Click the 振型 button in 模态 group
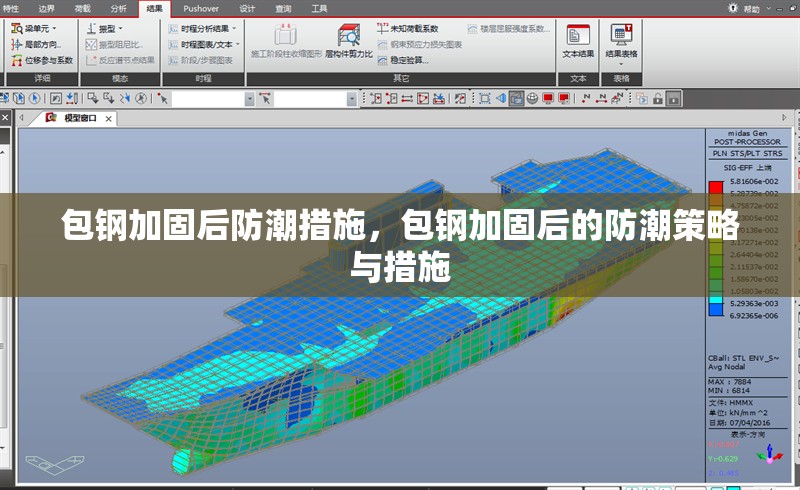 pos(104,28)
